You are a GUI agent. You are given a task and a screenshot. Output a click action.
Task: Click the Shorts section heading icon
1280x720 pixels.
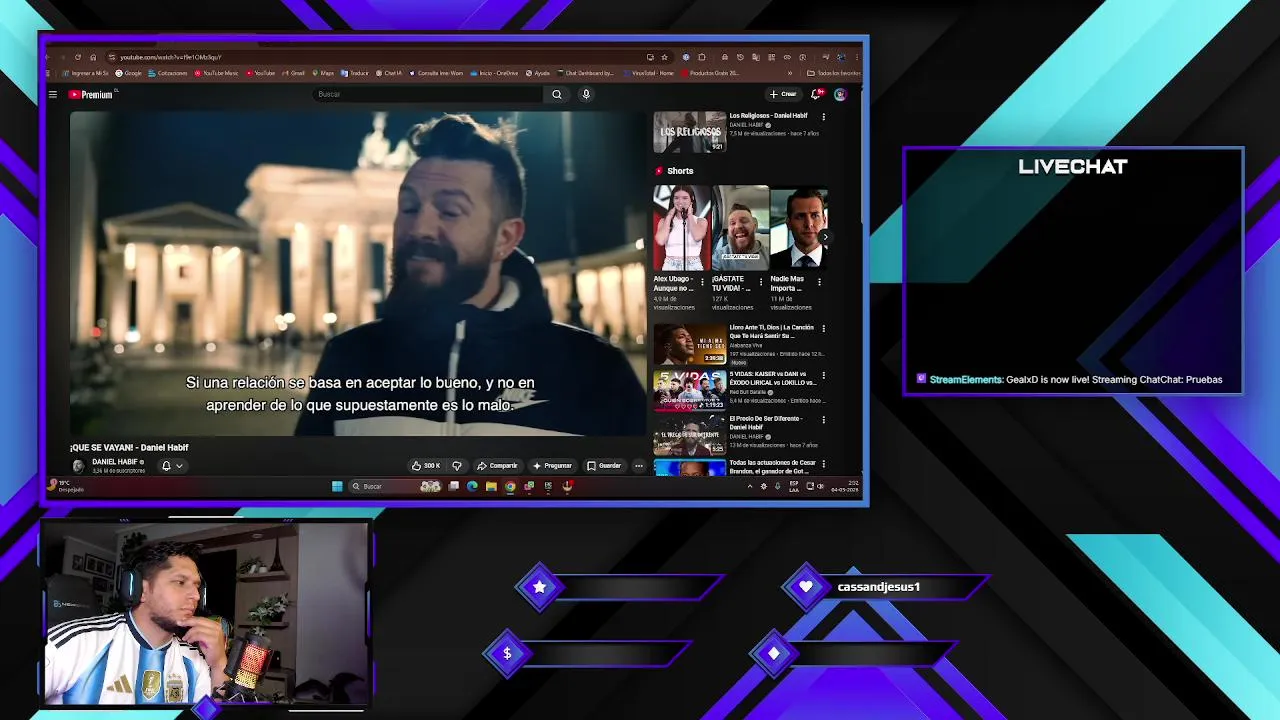(x=659, y=171)
